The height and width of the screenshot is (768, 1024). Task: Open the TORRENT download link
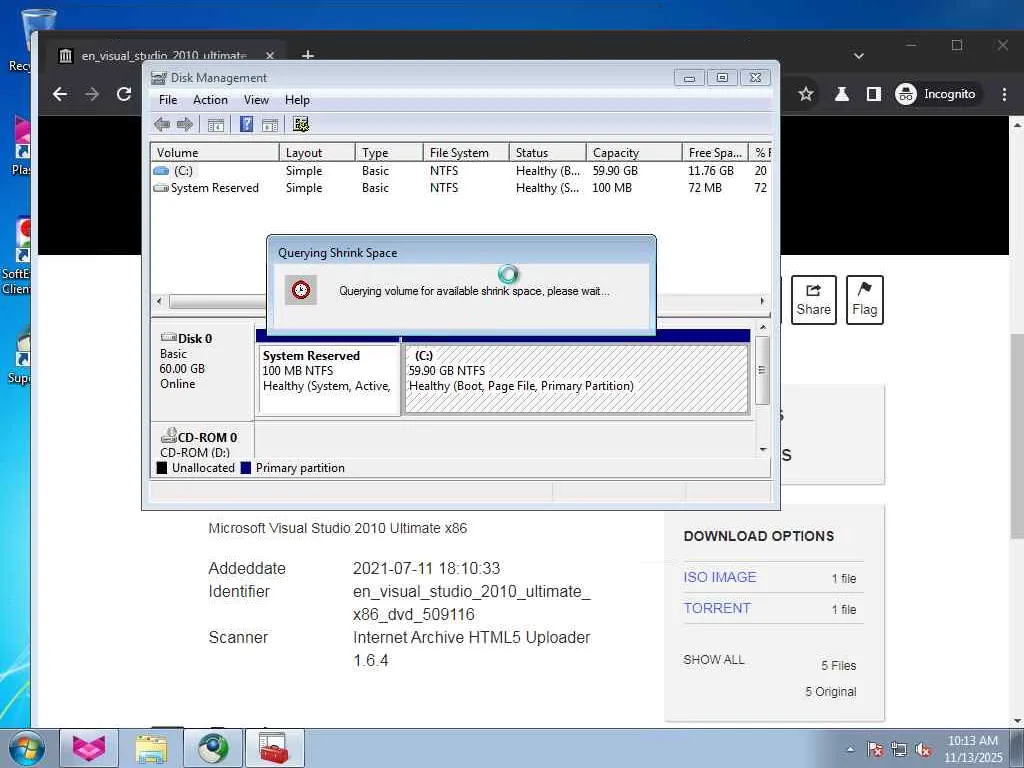717,608
